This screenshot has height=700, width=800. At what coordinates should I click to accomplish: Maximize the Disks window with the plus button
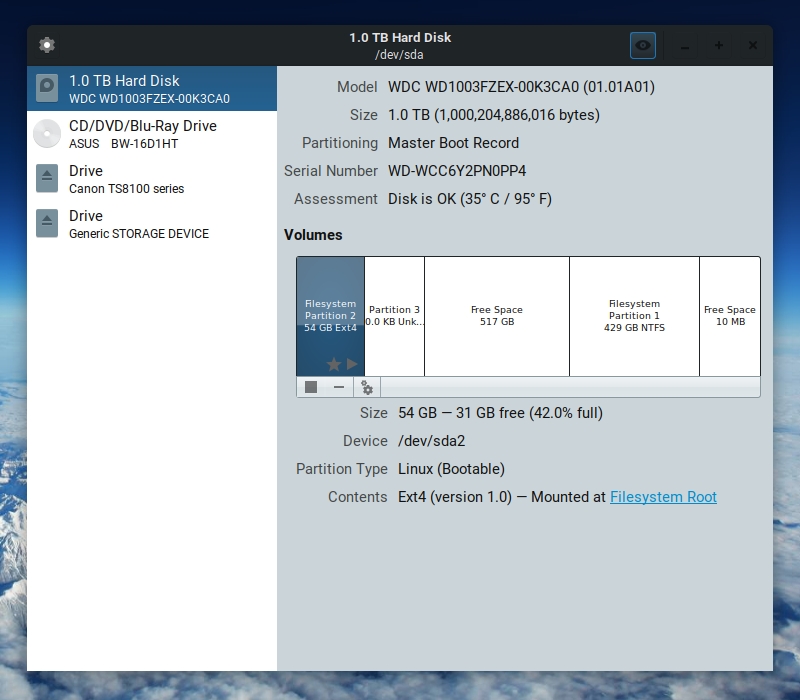tap(718, 46)
